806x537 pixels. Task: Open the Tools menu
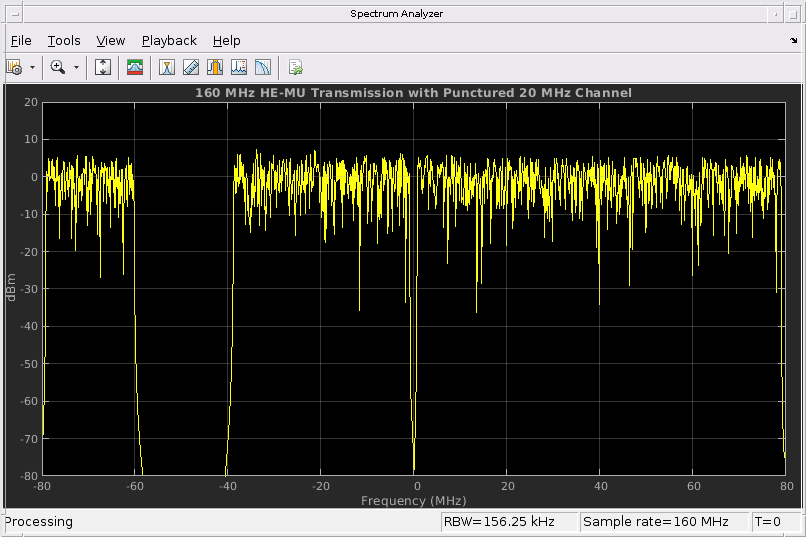tap(64, 41)
